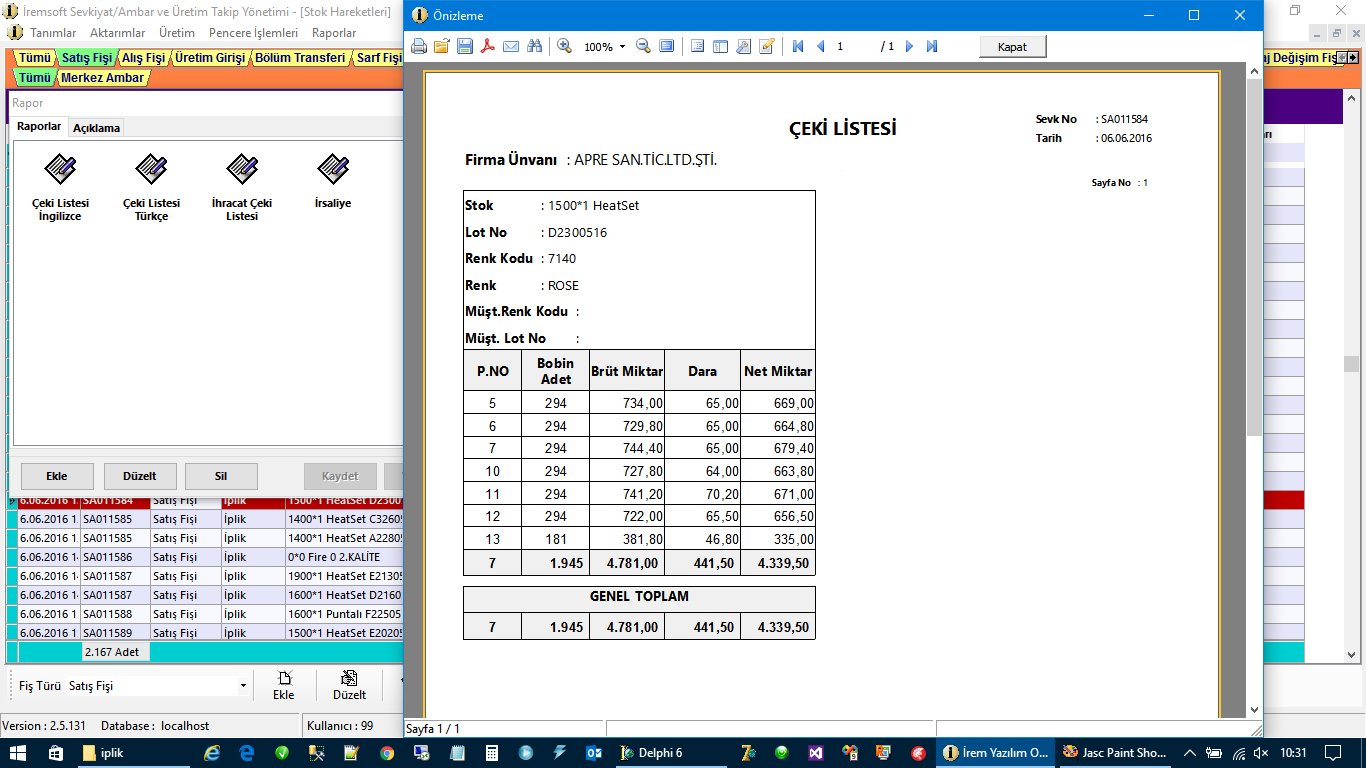Open a report file via the folder icon

click(442, 46)
